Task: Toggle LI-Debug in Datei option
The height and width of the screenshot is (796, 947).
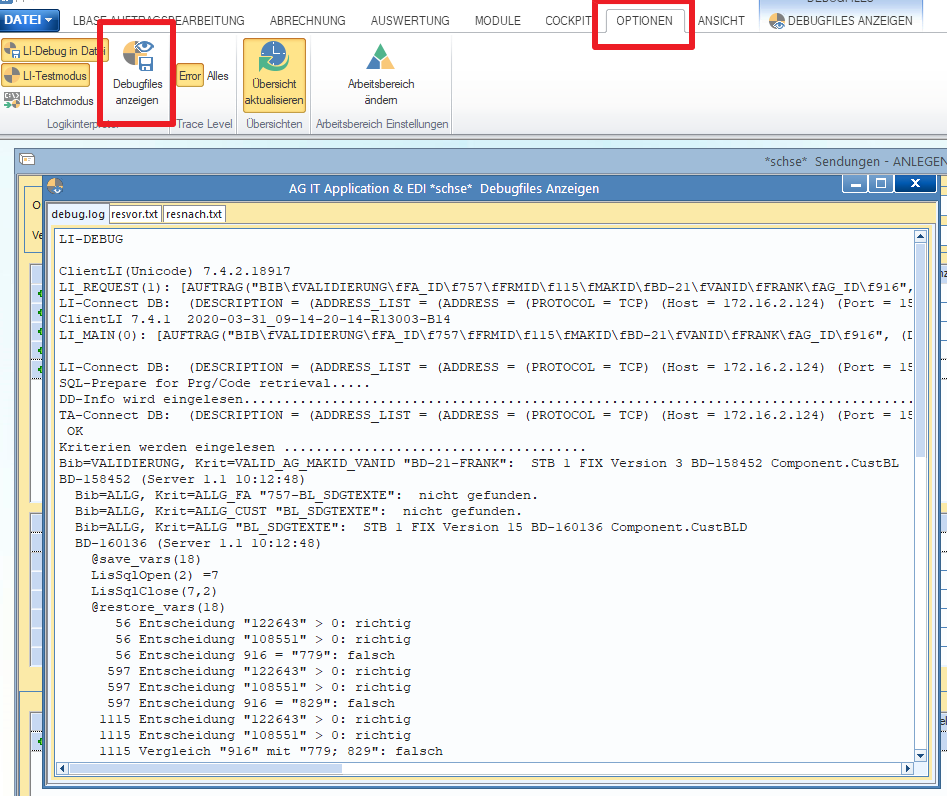Action: [x=55, y=51]
